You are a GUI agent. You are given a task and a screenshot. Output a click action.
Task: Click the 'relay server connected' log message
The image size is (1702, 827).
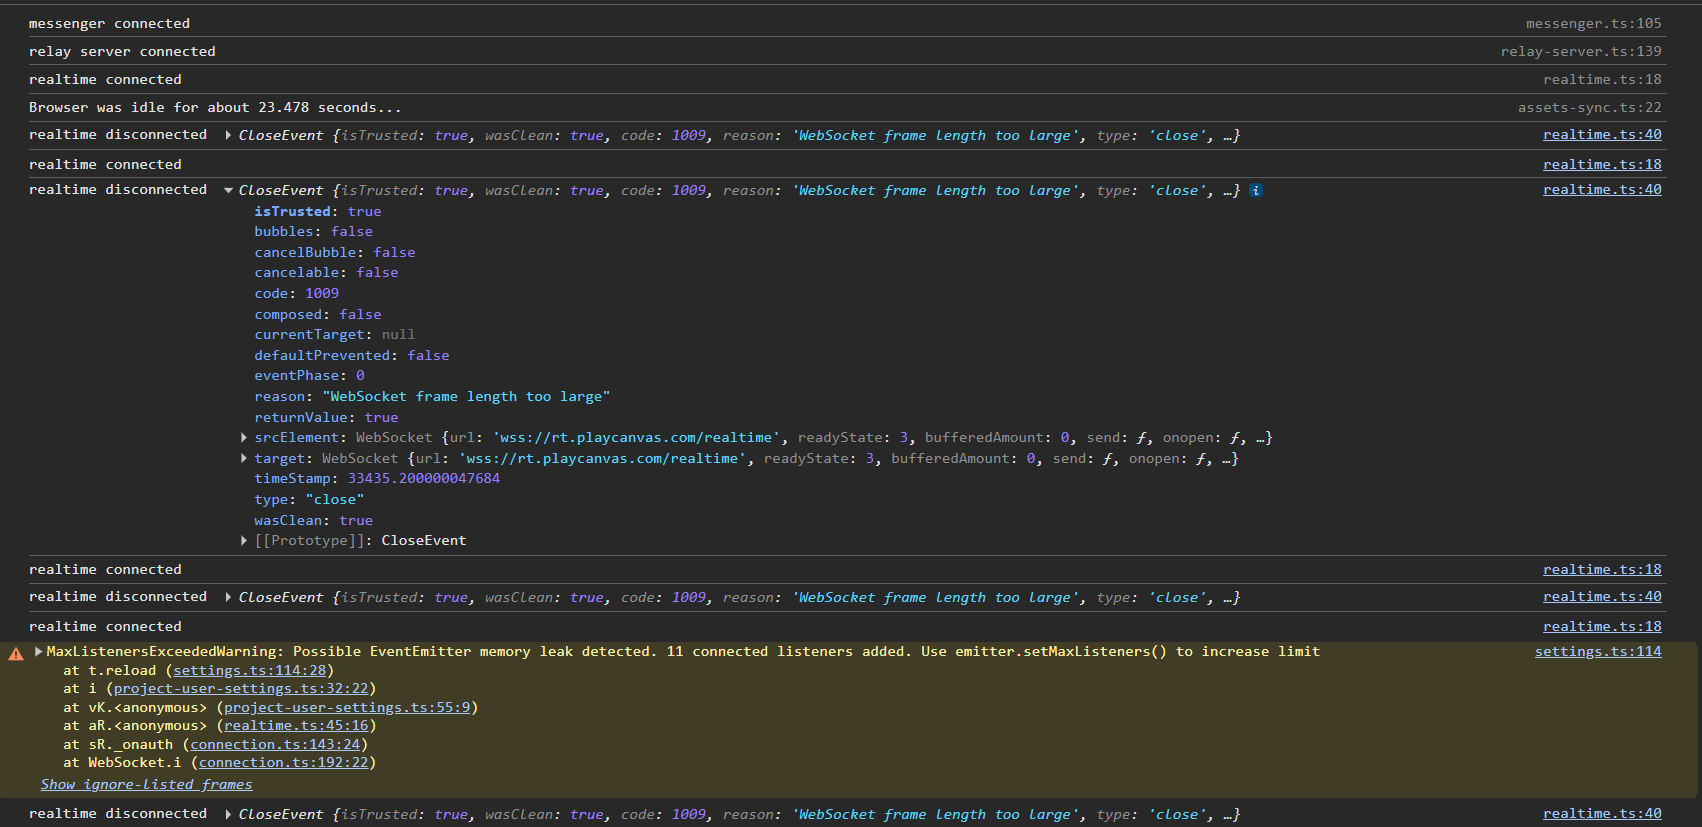[122, 51]
